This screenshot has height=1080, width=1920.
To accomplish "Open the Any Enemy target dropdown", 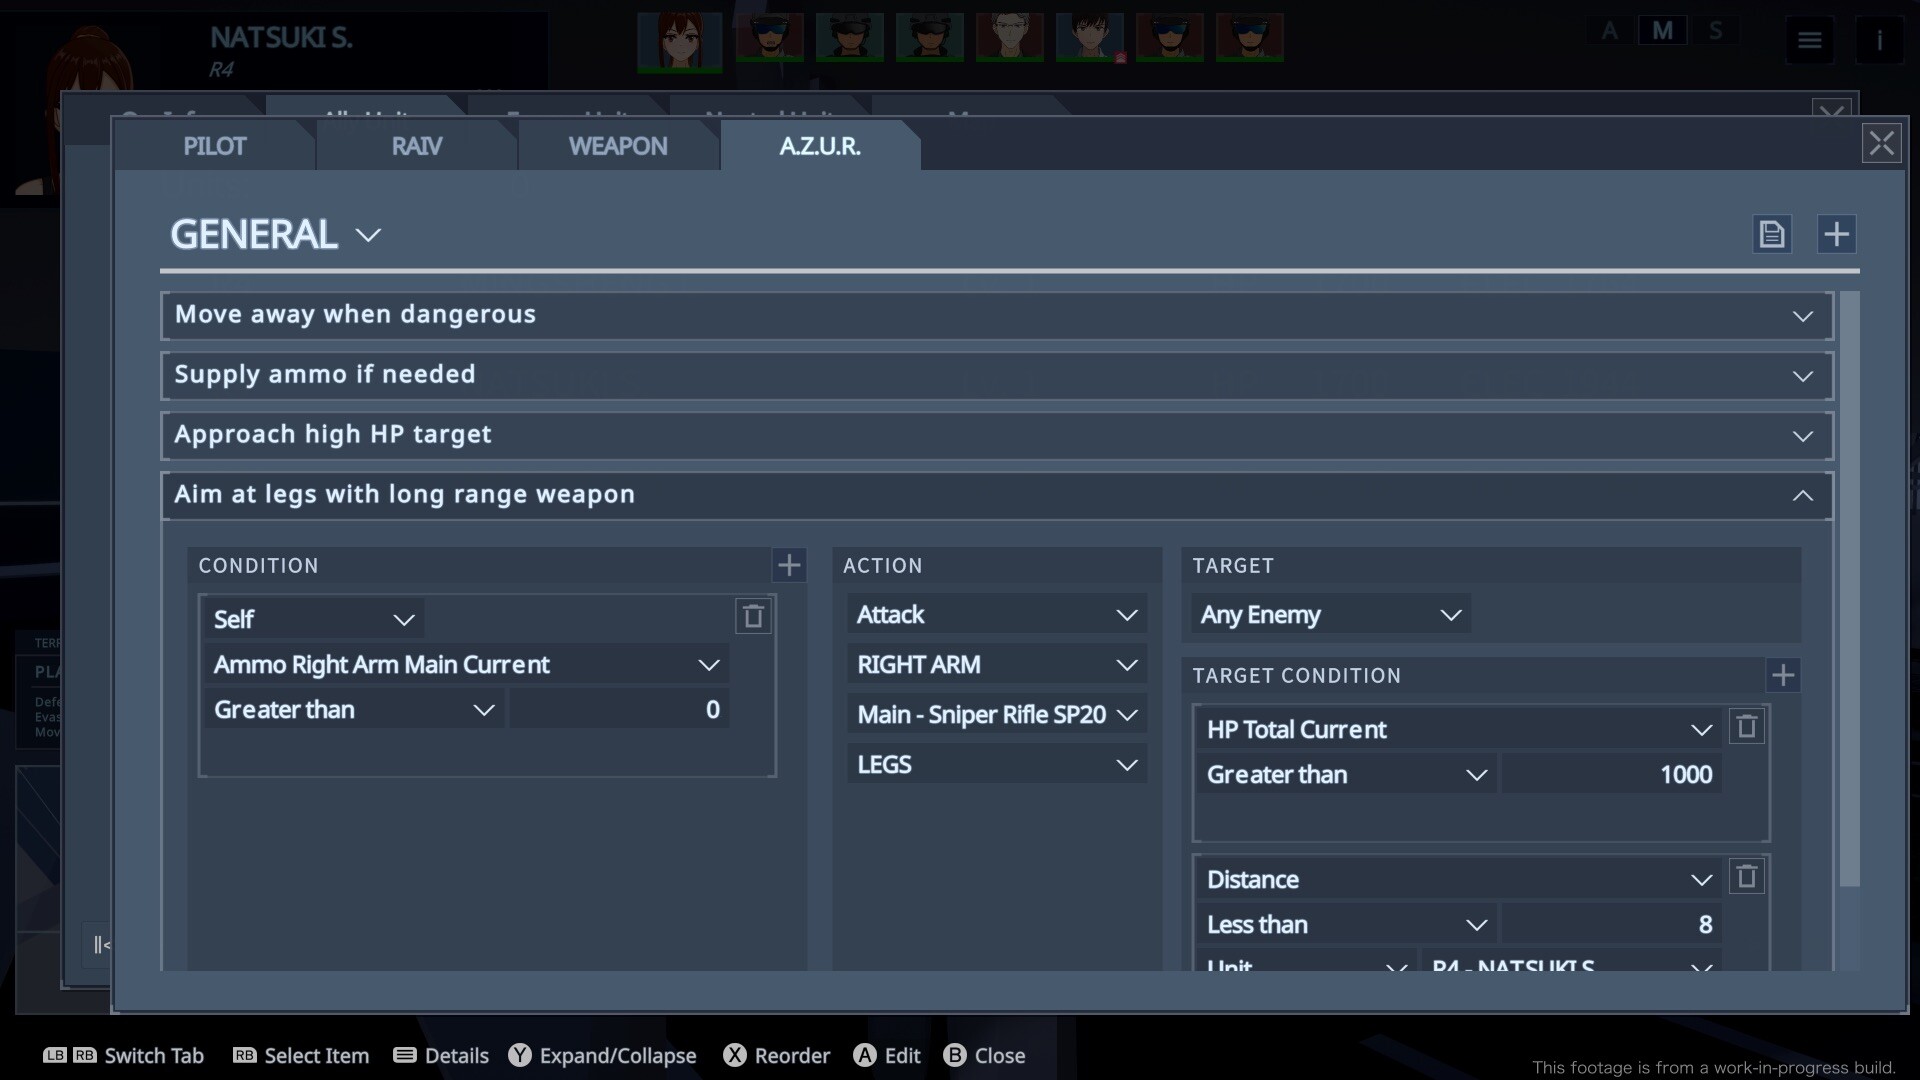I will pyautogui.click(x=1330, y=614).
